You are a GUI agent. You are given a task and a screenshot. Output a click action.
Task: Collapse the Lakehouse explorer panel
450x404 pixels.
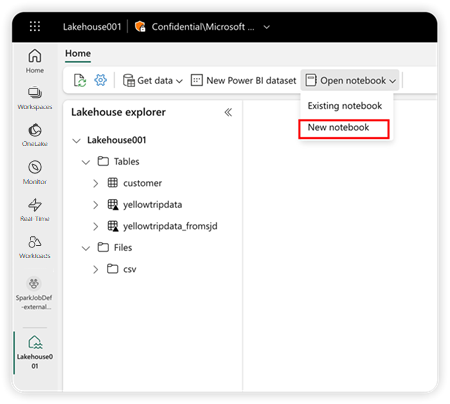tap(228, 112)
